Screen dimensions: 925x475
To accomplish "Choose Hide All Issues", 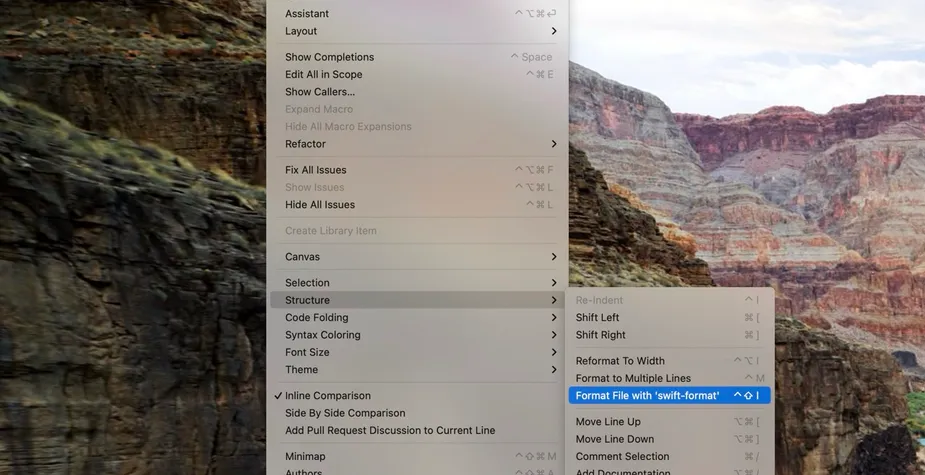I will tap(417, 205).
